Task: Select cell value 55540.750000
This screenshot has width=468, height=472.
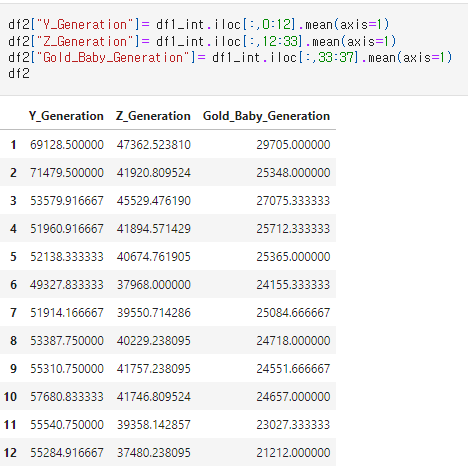Action: tap(67, 425)
